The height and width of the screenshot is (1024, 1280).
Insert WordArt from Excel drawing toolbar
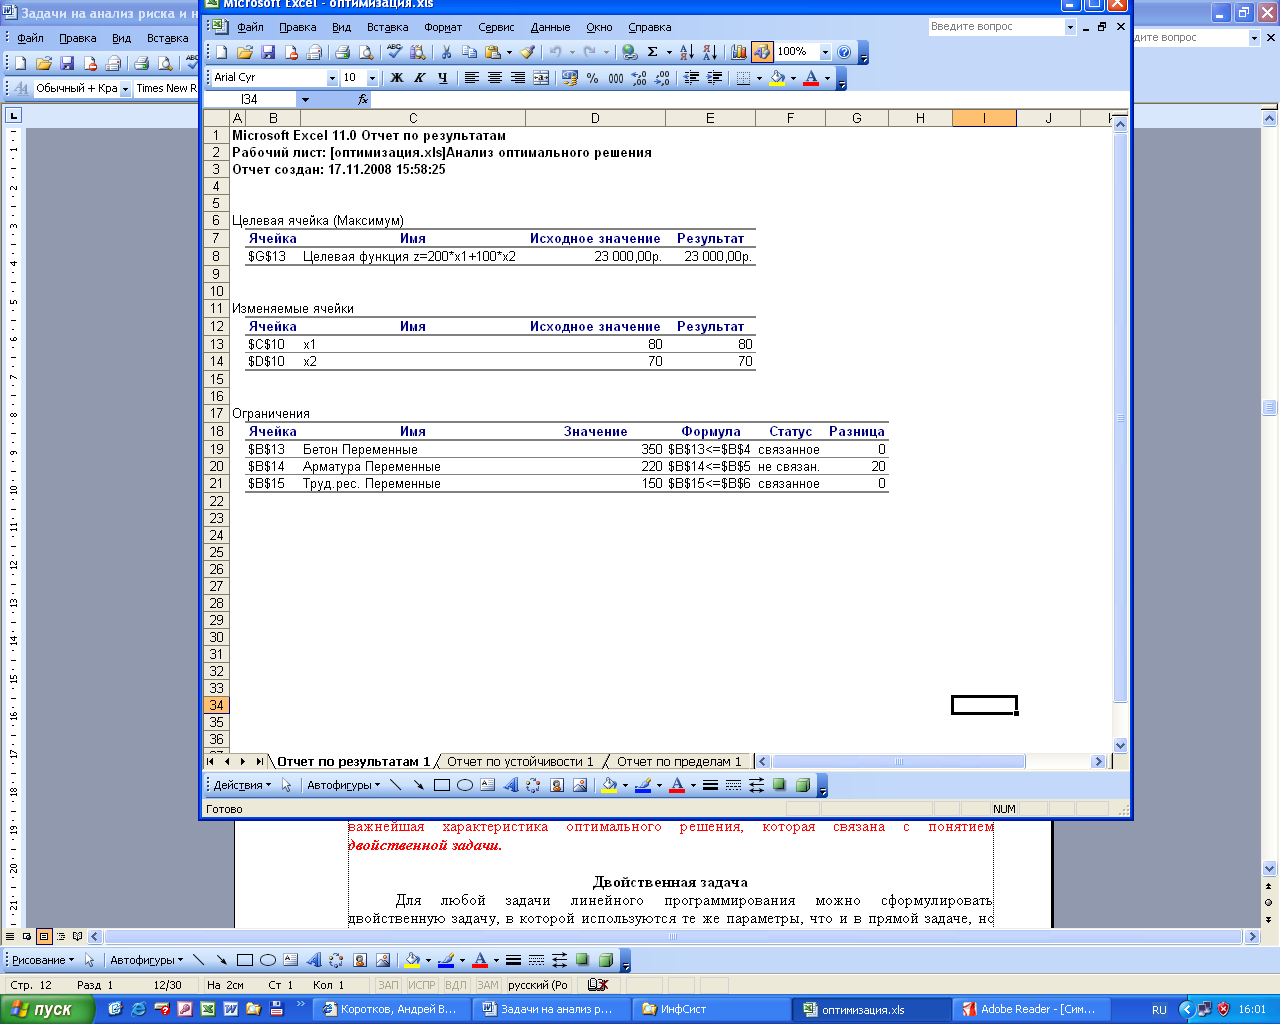(511, 785)
